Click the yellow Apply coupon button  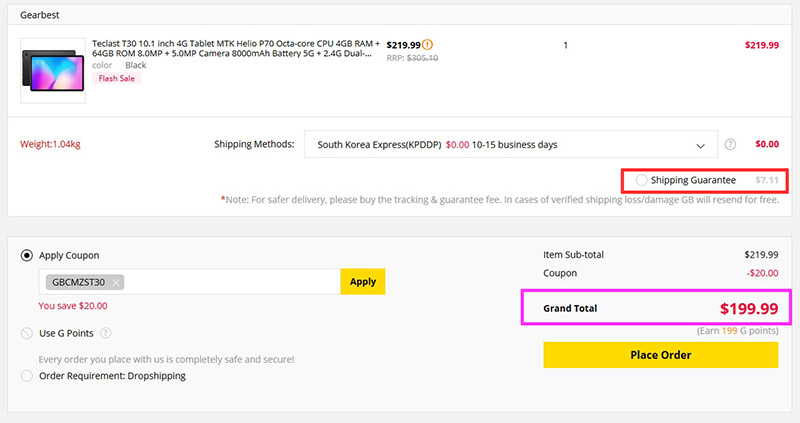coord(363,282)
